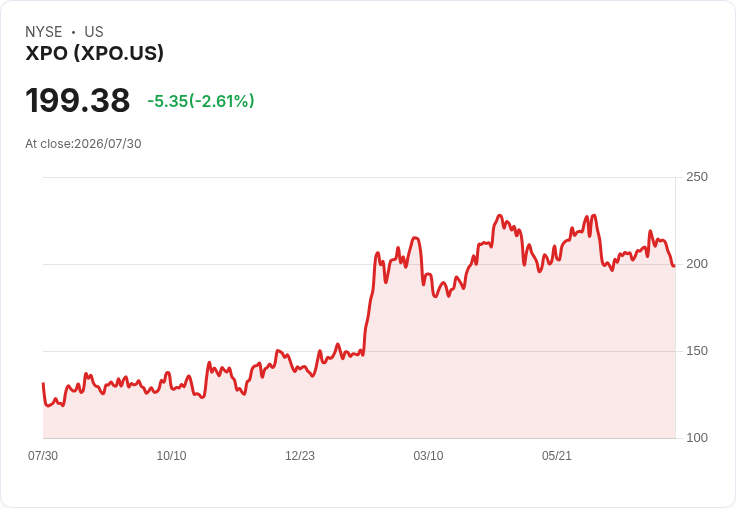
Task: Click the 05/21 date axis label
Action: 557,456
